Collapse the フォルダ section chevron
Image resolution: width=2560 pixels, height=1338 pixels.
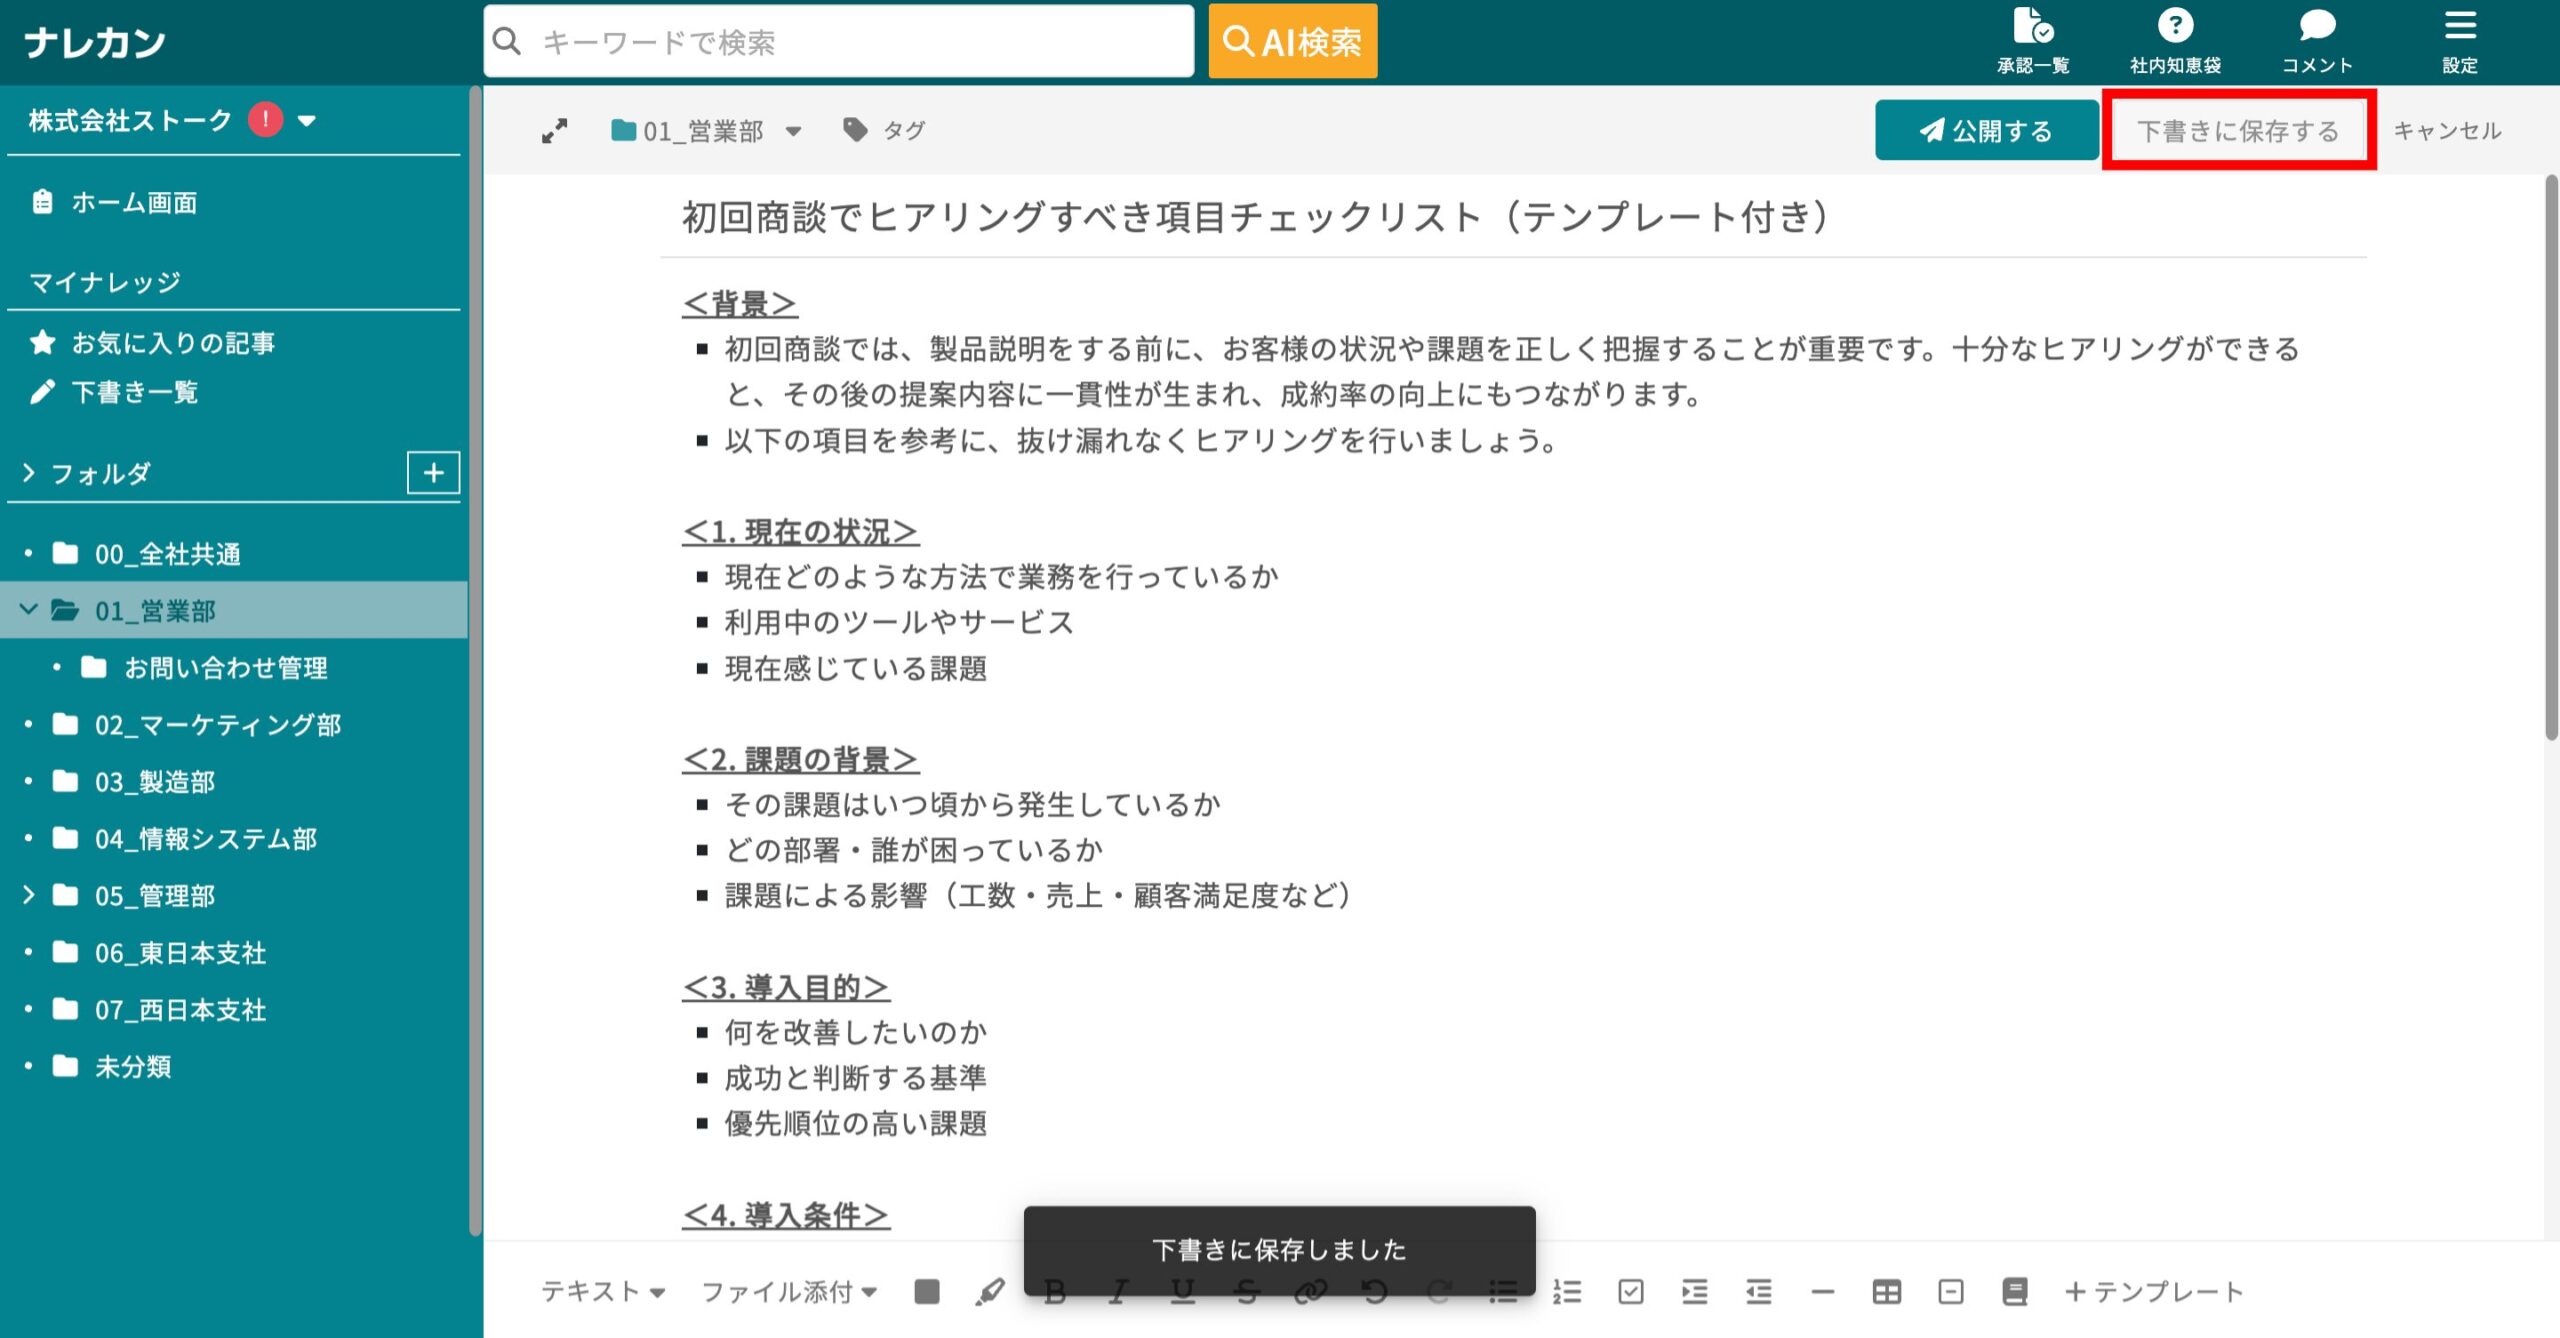click(29, 473)
